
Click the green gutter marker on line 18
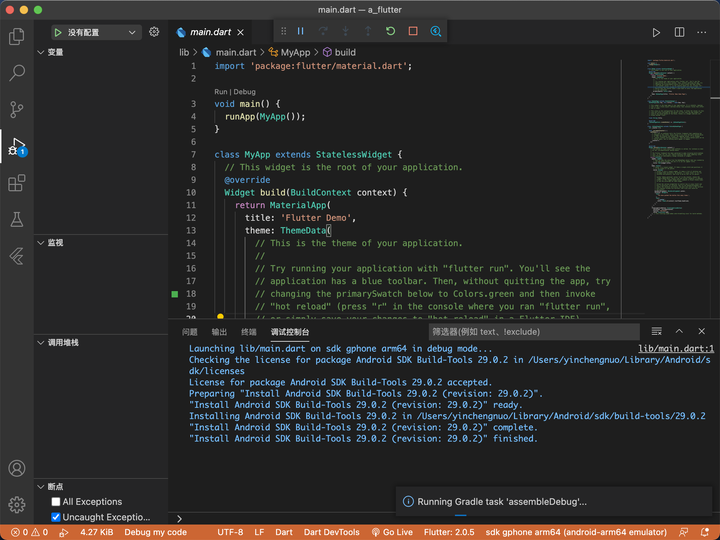pyautogui.click(x=174, y=294)
